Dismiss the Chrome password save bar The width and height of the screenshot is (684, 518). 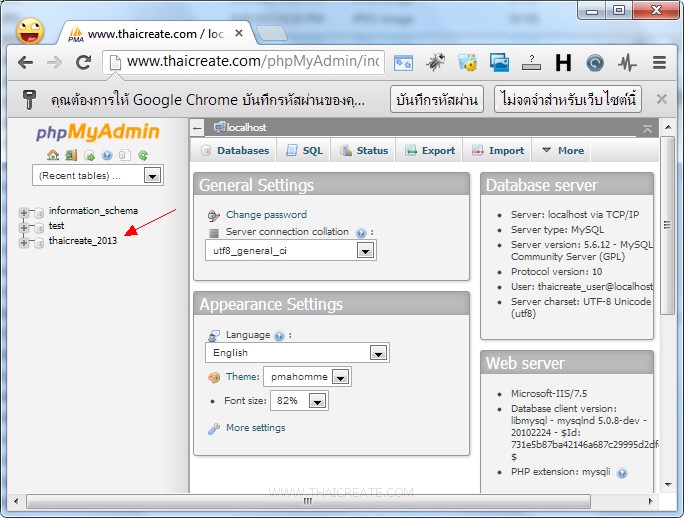pos(661,99)
